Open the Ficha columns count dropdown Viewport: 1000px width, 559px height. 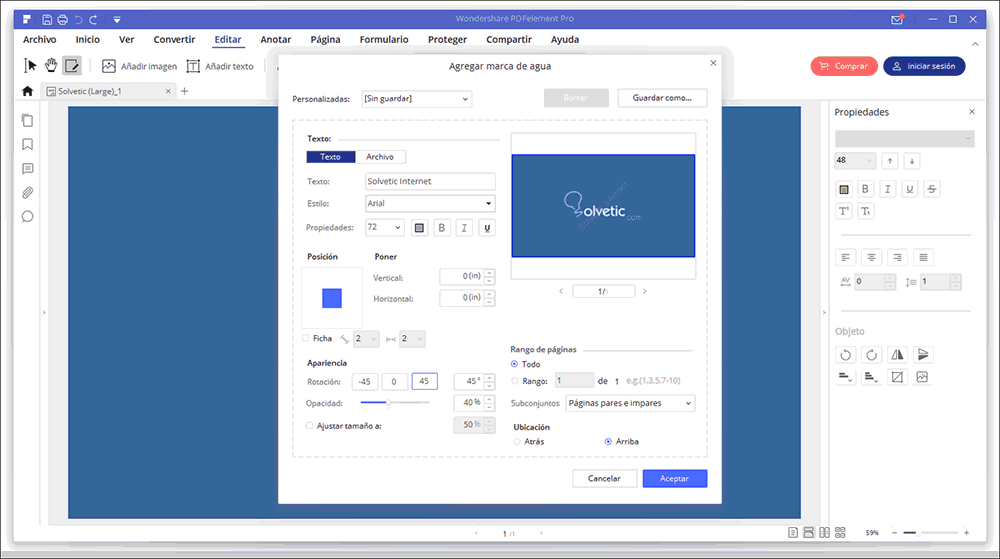pos(412,338)
